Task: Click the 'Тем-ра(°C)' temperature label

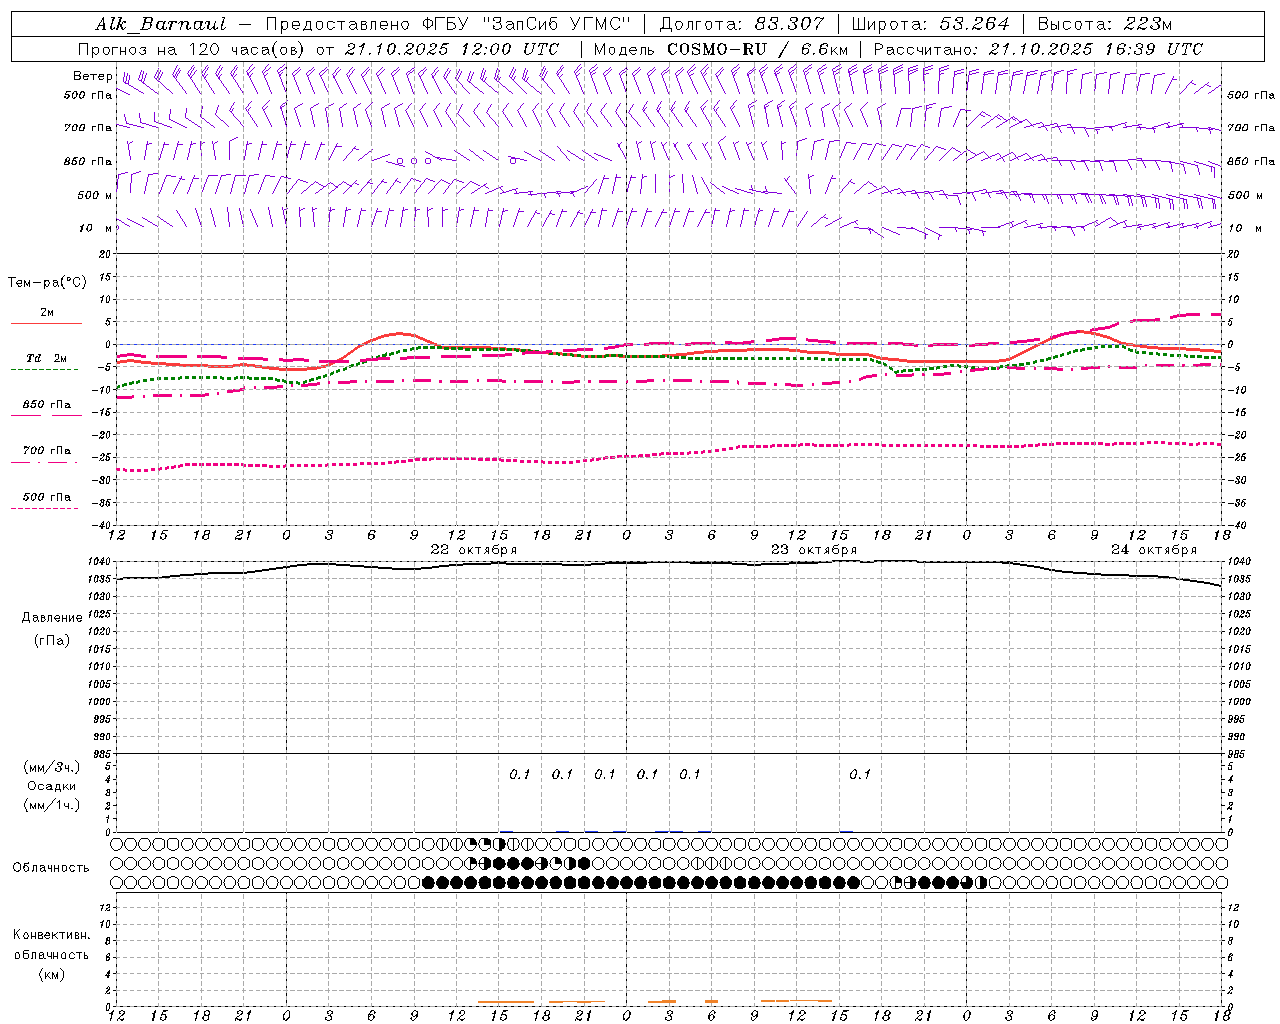Action: coord(47,283)
